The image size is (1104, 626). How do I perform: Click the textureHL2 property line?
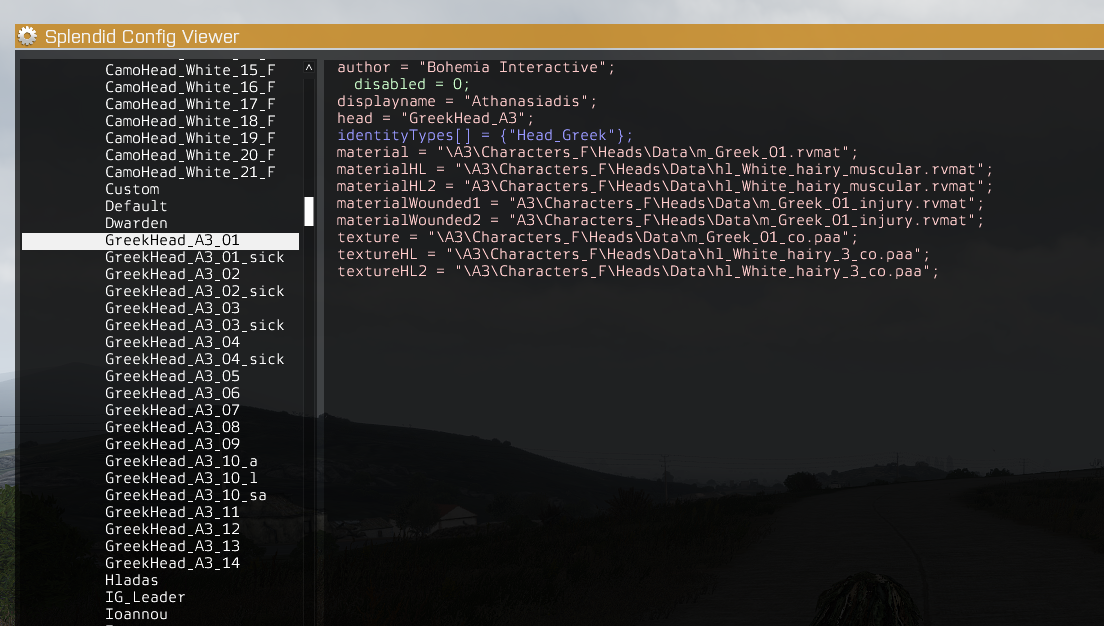(x=638, y=271)
